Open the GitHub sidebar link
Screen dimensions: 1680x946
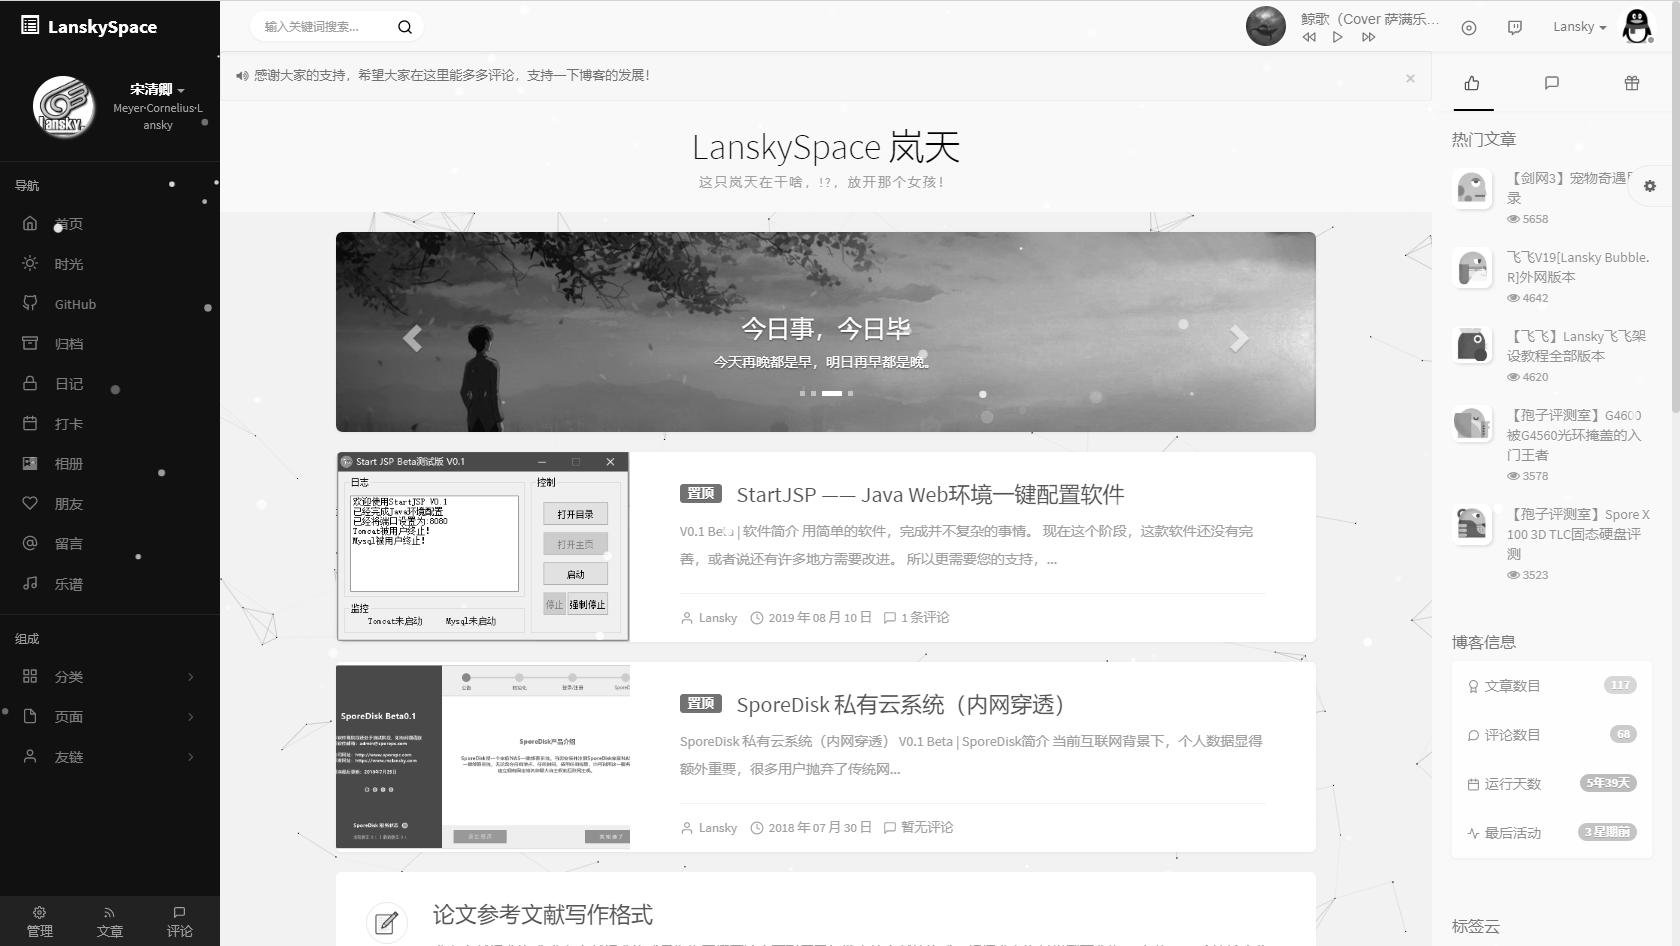(x=75, y=304)
